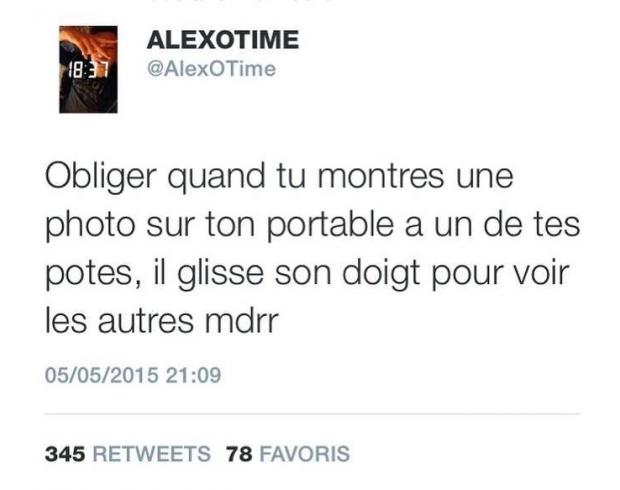Image resolution: width=620 pixels, height=490 pixels.
Task: Click the word photo in tweet
Action: (x=90, y=225)
